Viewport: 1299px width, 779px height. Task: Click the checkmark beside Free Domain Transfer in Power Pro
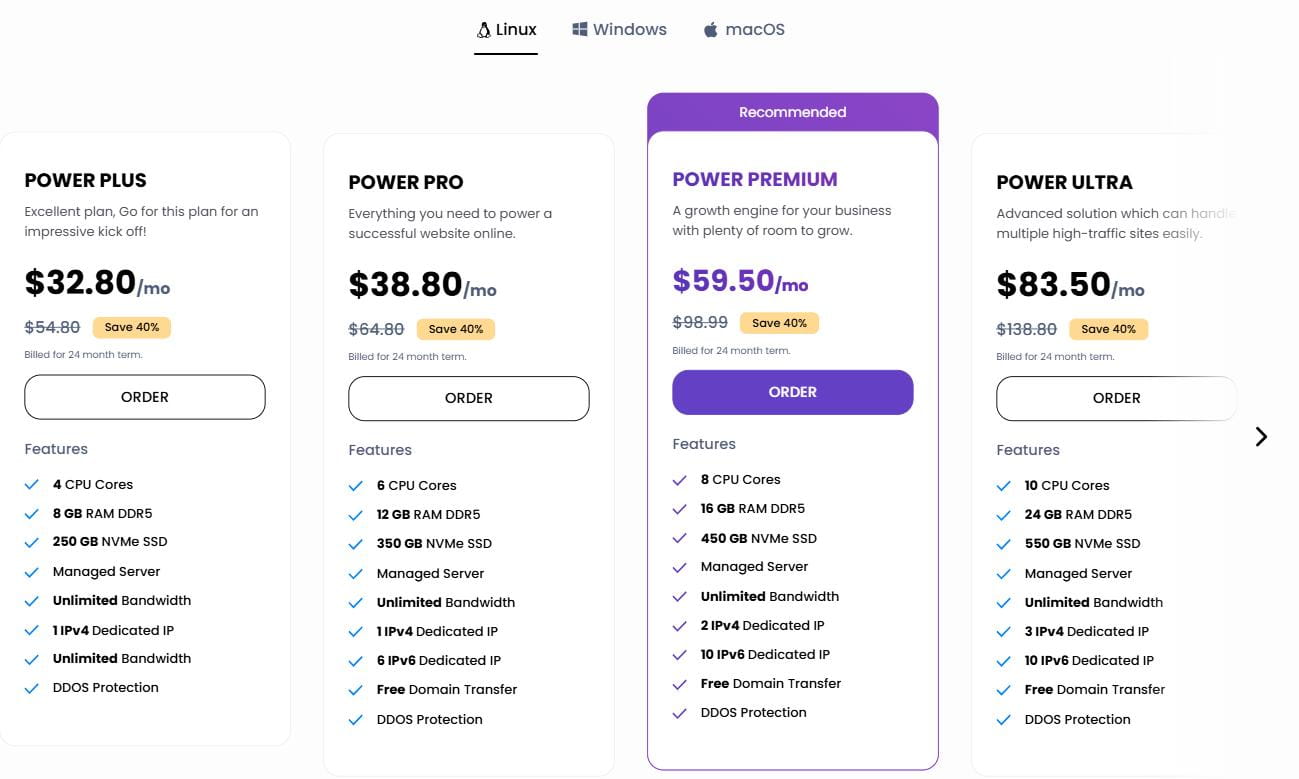tap(356, 689)
